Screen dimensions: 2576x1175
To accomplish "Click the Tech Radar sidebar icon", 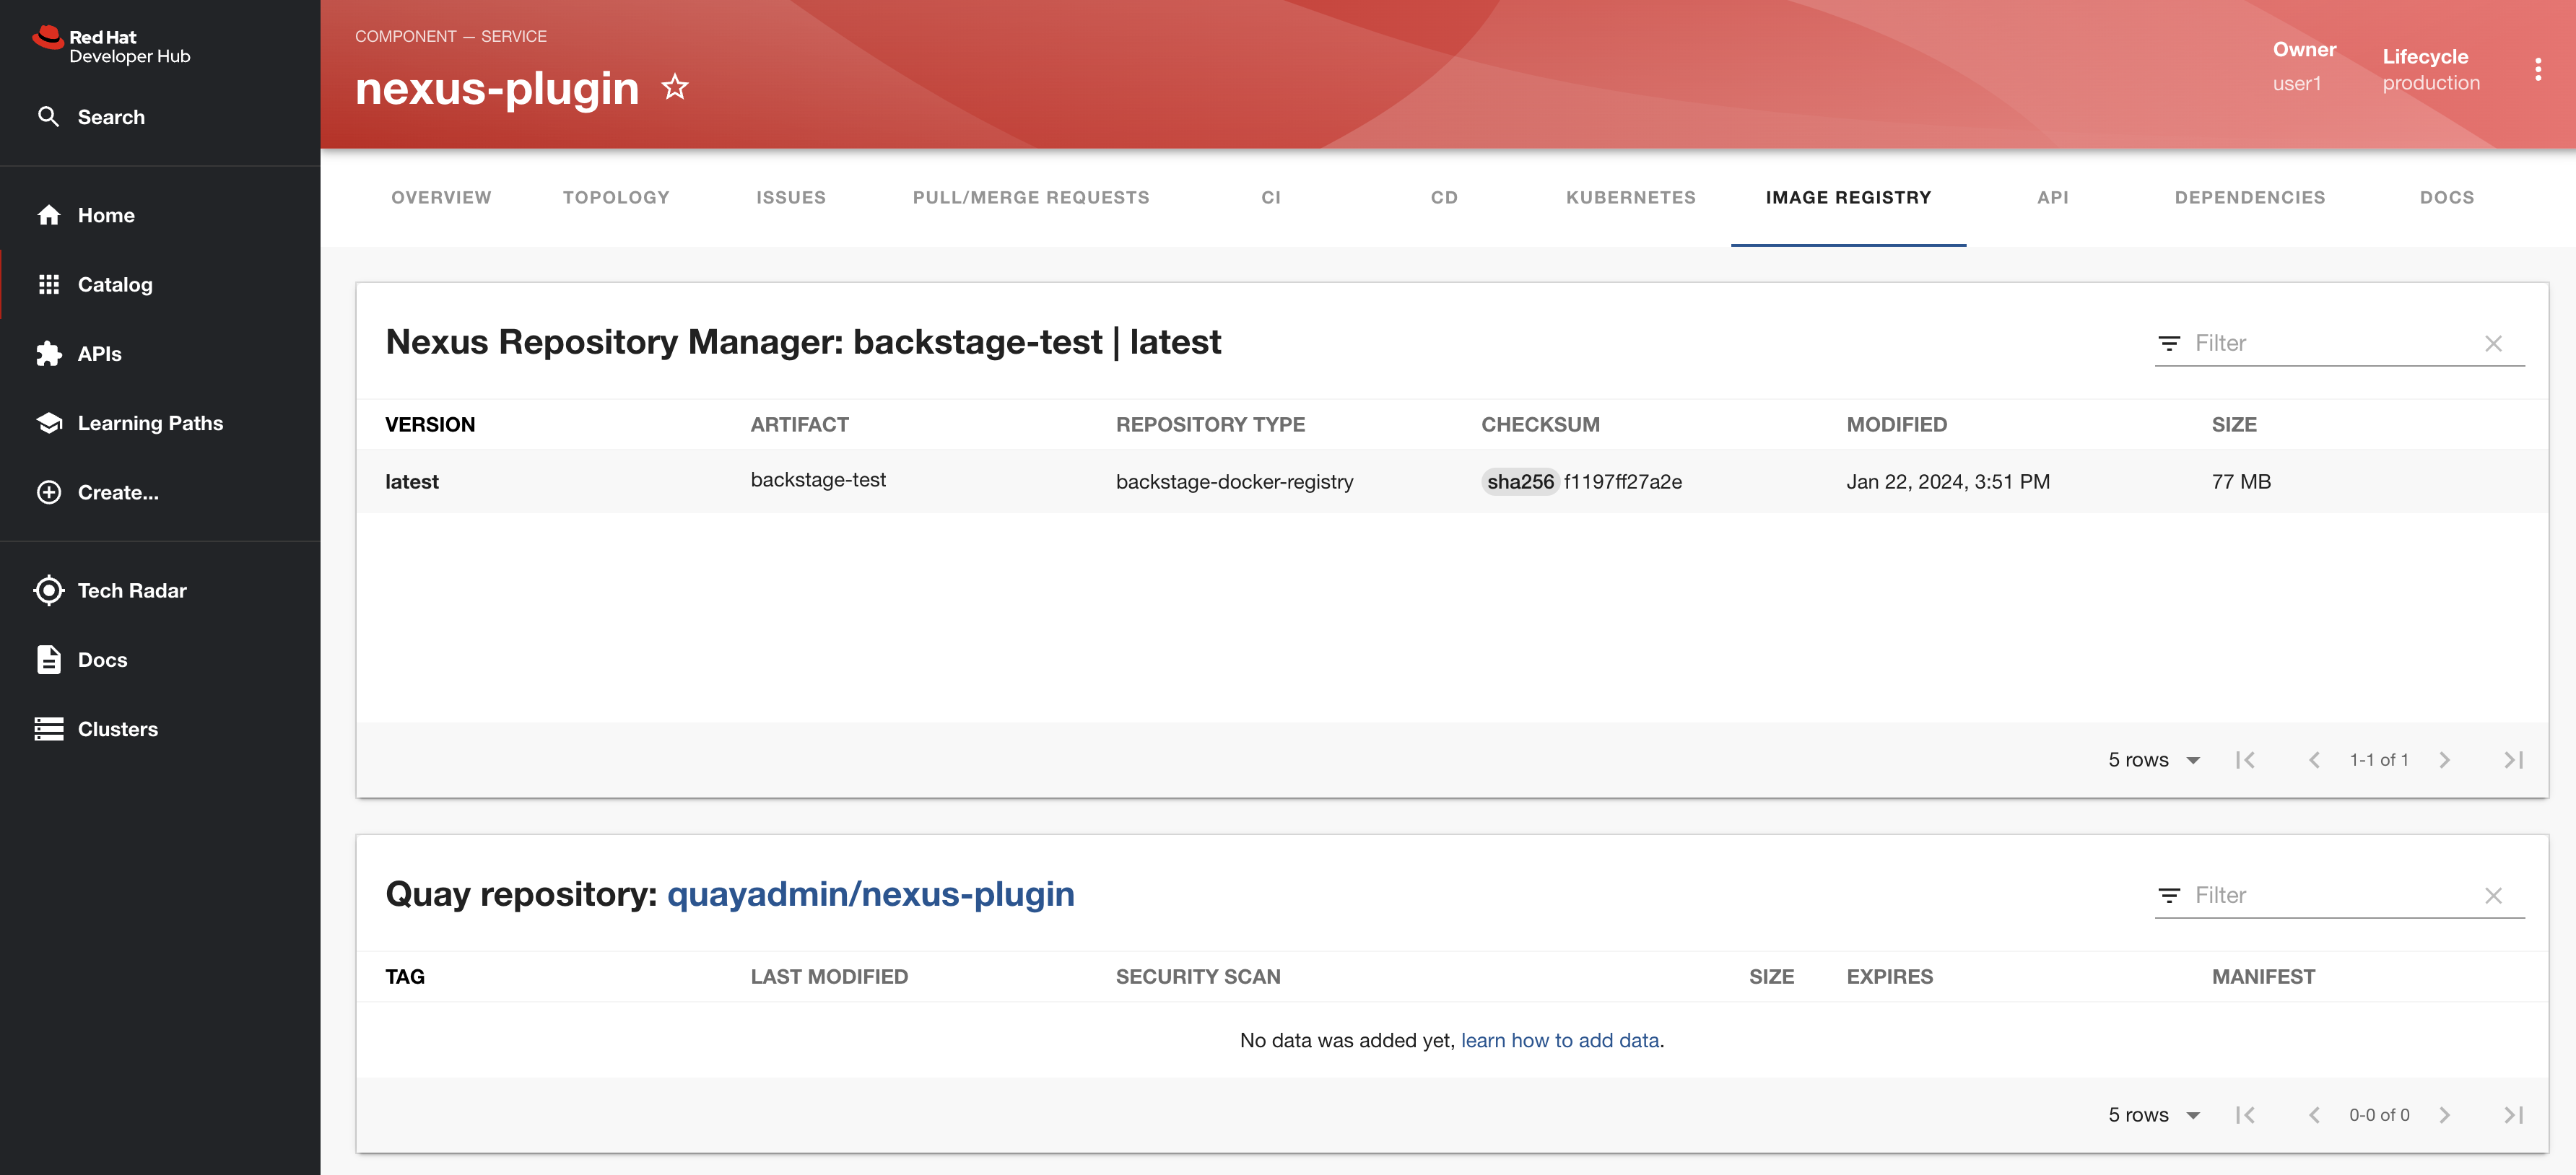I will point(46,588).
